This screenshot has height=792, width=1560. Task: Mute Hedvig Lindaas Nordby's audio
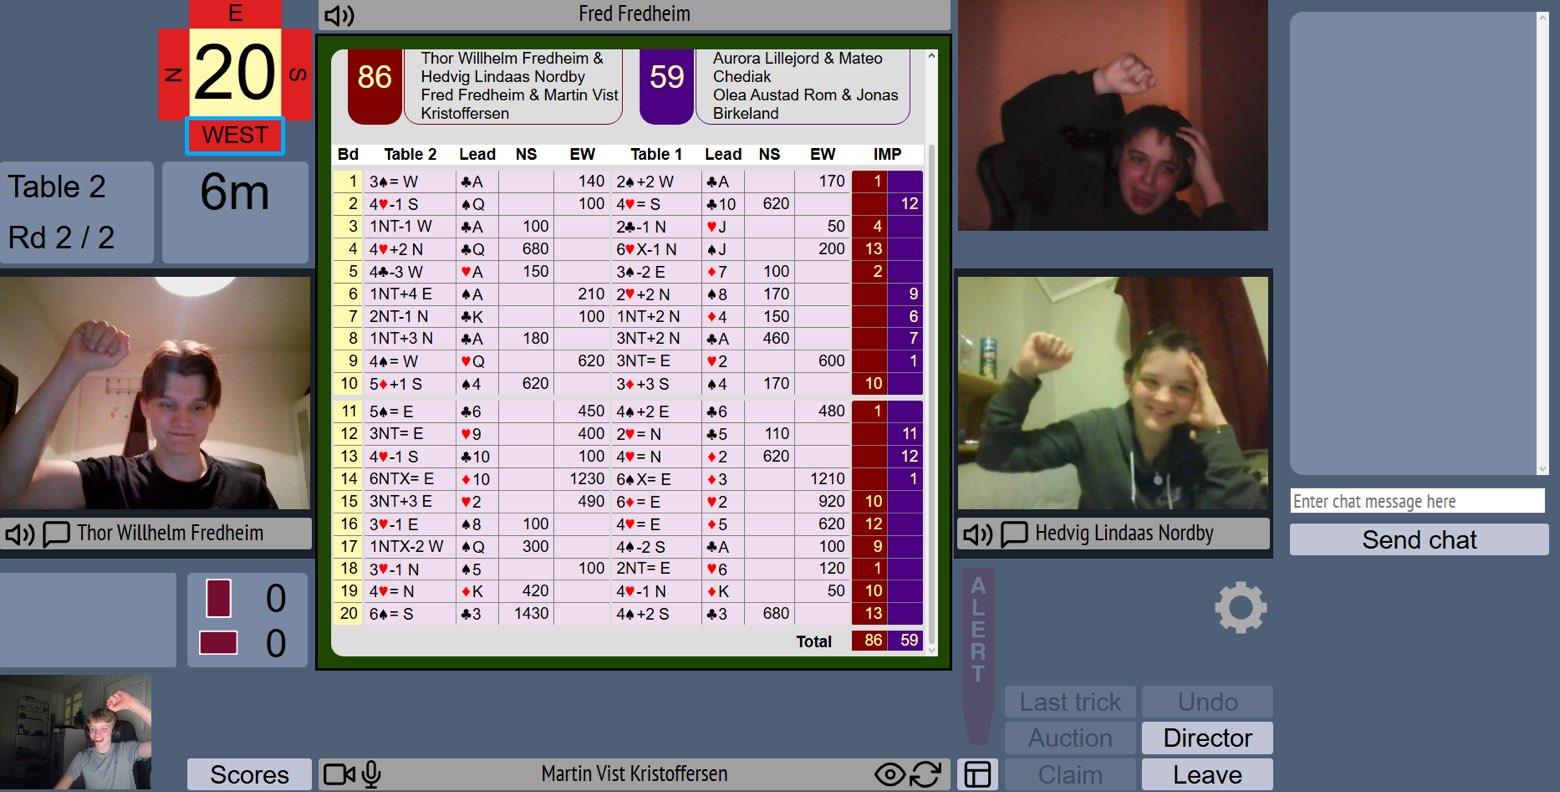pyautogui.click(x=977, y=534)
